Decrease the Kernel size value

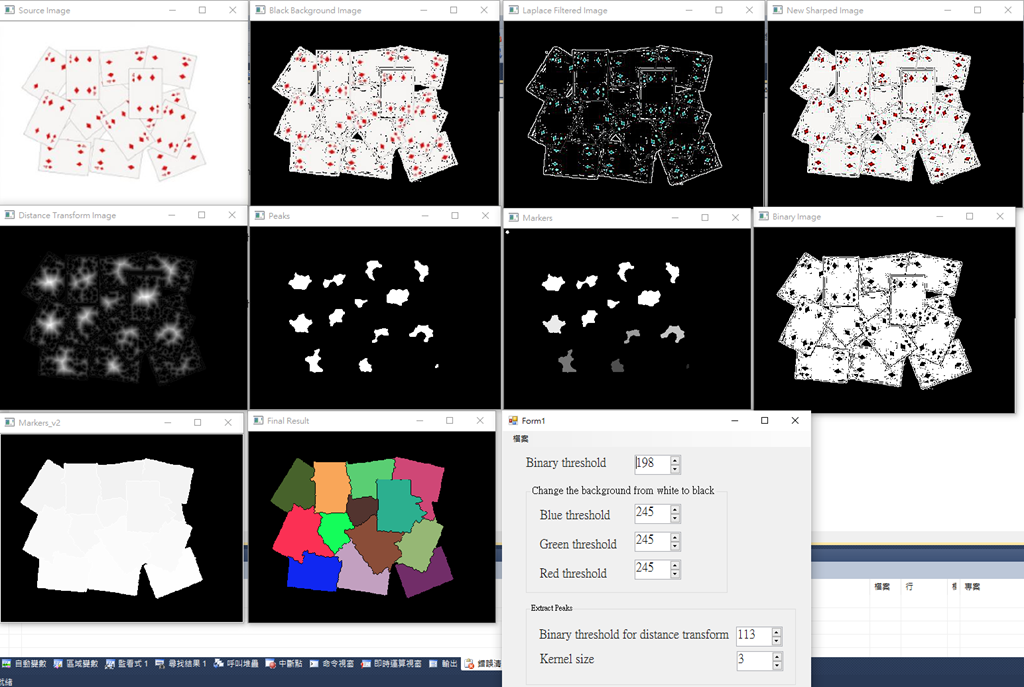point(776,665)
